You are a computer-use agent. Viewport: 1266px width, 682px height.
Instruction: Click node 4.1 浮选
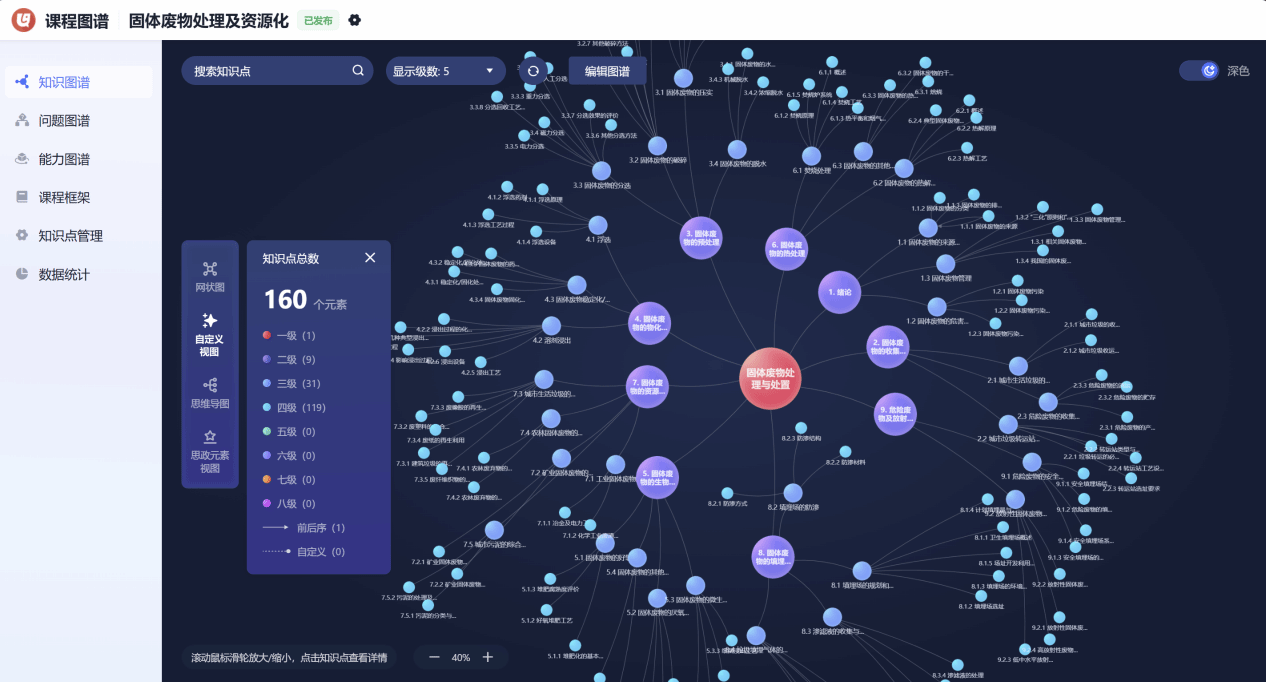[598, 226]
